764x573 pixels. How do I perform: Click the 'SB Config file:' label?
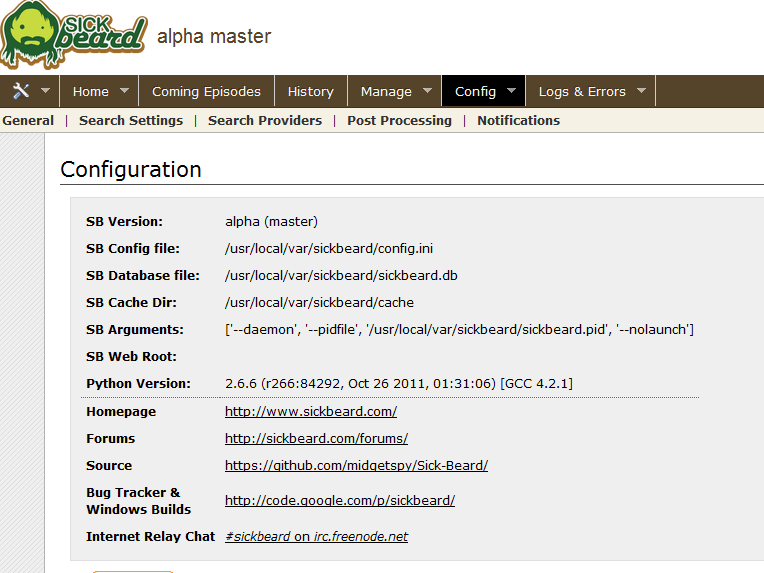pos(133,248)
